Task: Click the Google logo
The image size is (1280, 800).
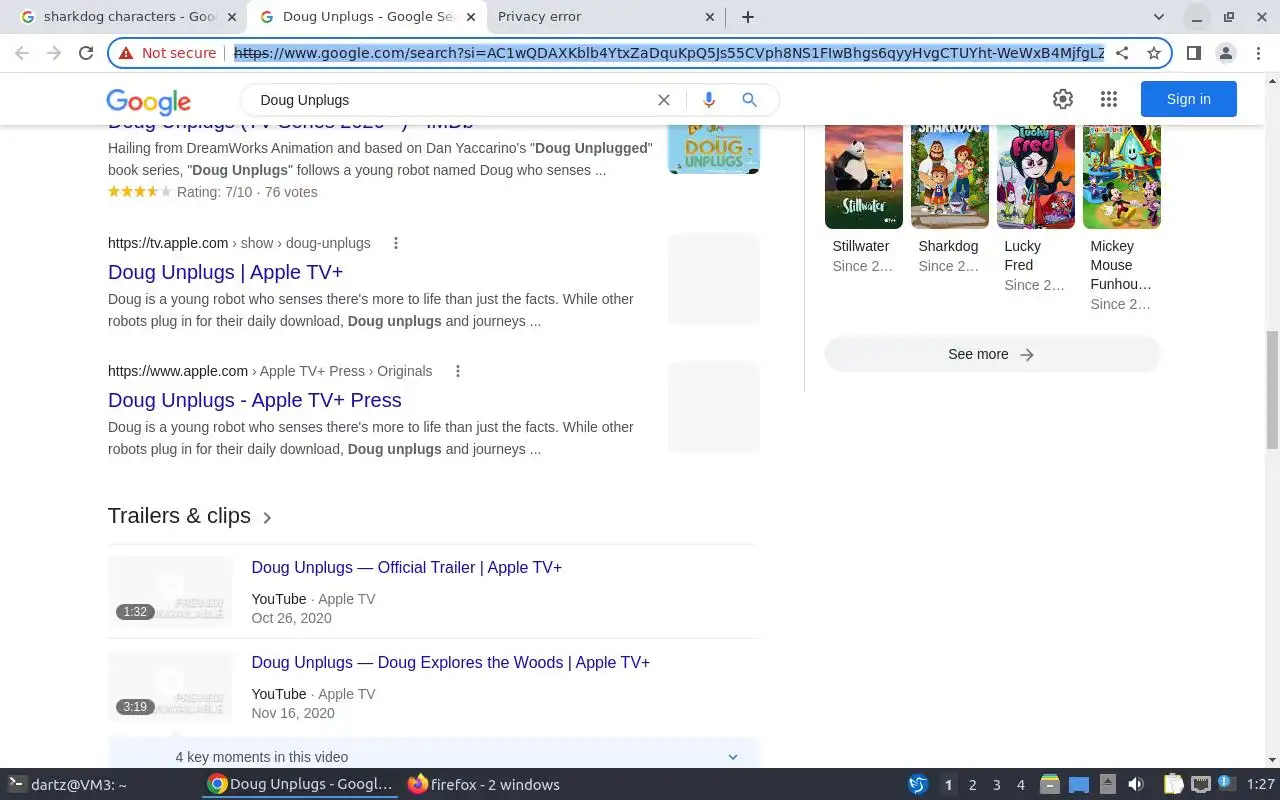Action: [x=148, y=101]
